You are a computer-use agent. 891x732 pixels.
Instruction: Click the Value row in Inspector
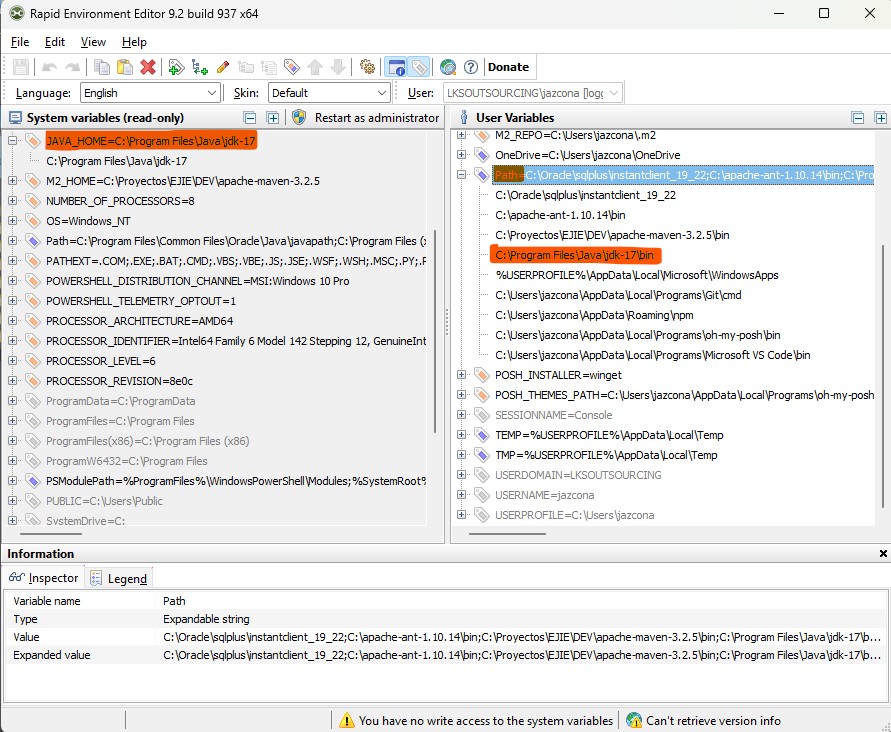[x=446, y=637]
